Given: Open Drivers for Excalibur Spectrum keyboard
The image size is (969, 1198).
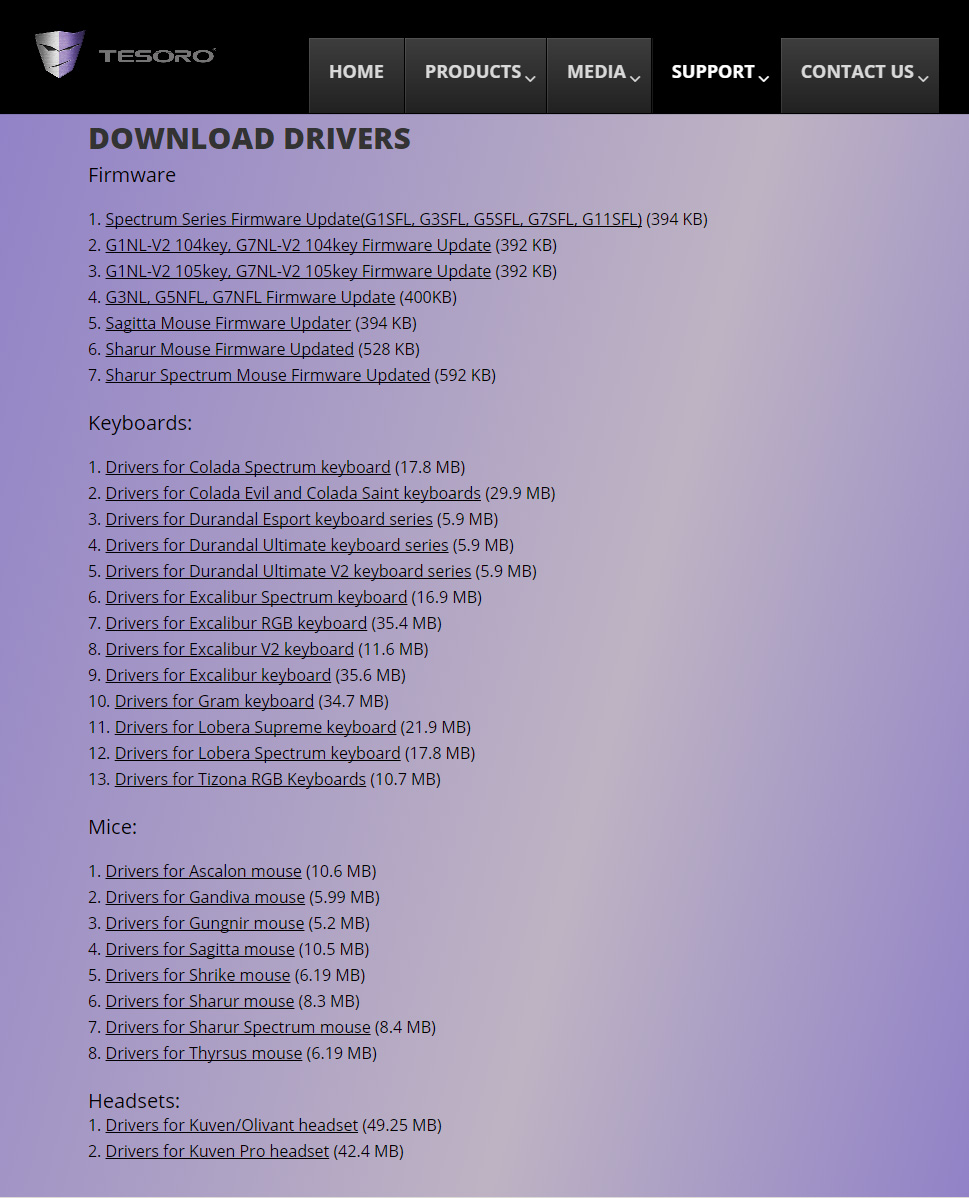Looking at the screenshot, I should pos(256,597).
